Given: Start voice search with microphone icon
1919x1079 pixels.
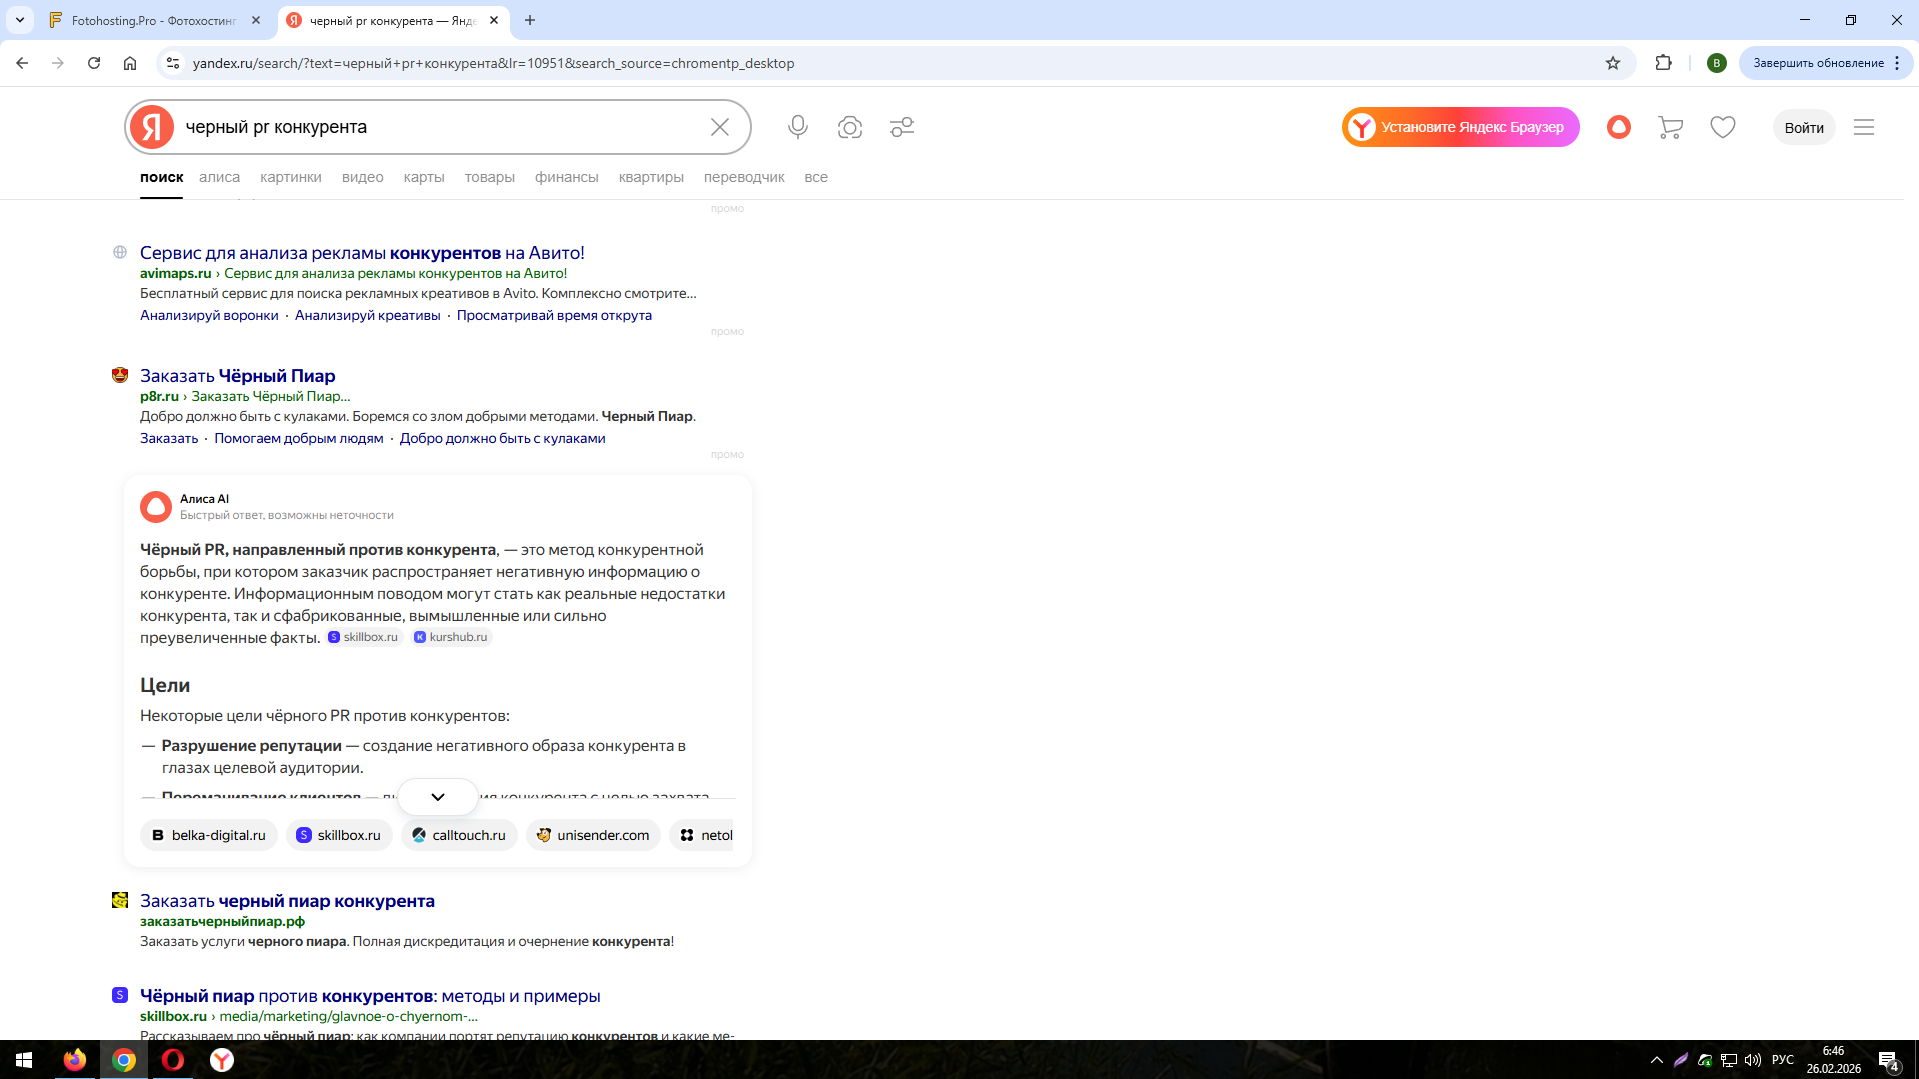Looking at the screenshot, I should coord(798,127).
